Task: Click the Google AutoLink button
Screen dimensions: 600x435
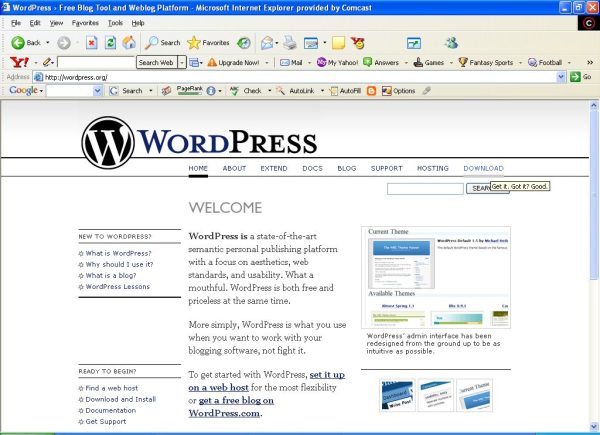Action: 295,91
